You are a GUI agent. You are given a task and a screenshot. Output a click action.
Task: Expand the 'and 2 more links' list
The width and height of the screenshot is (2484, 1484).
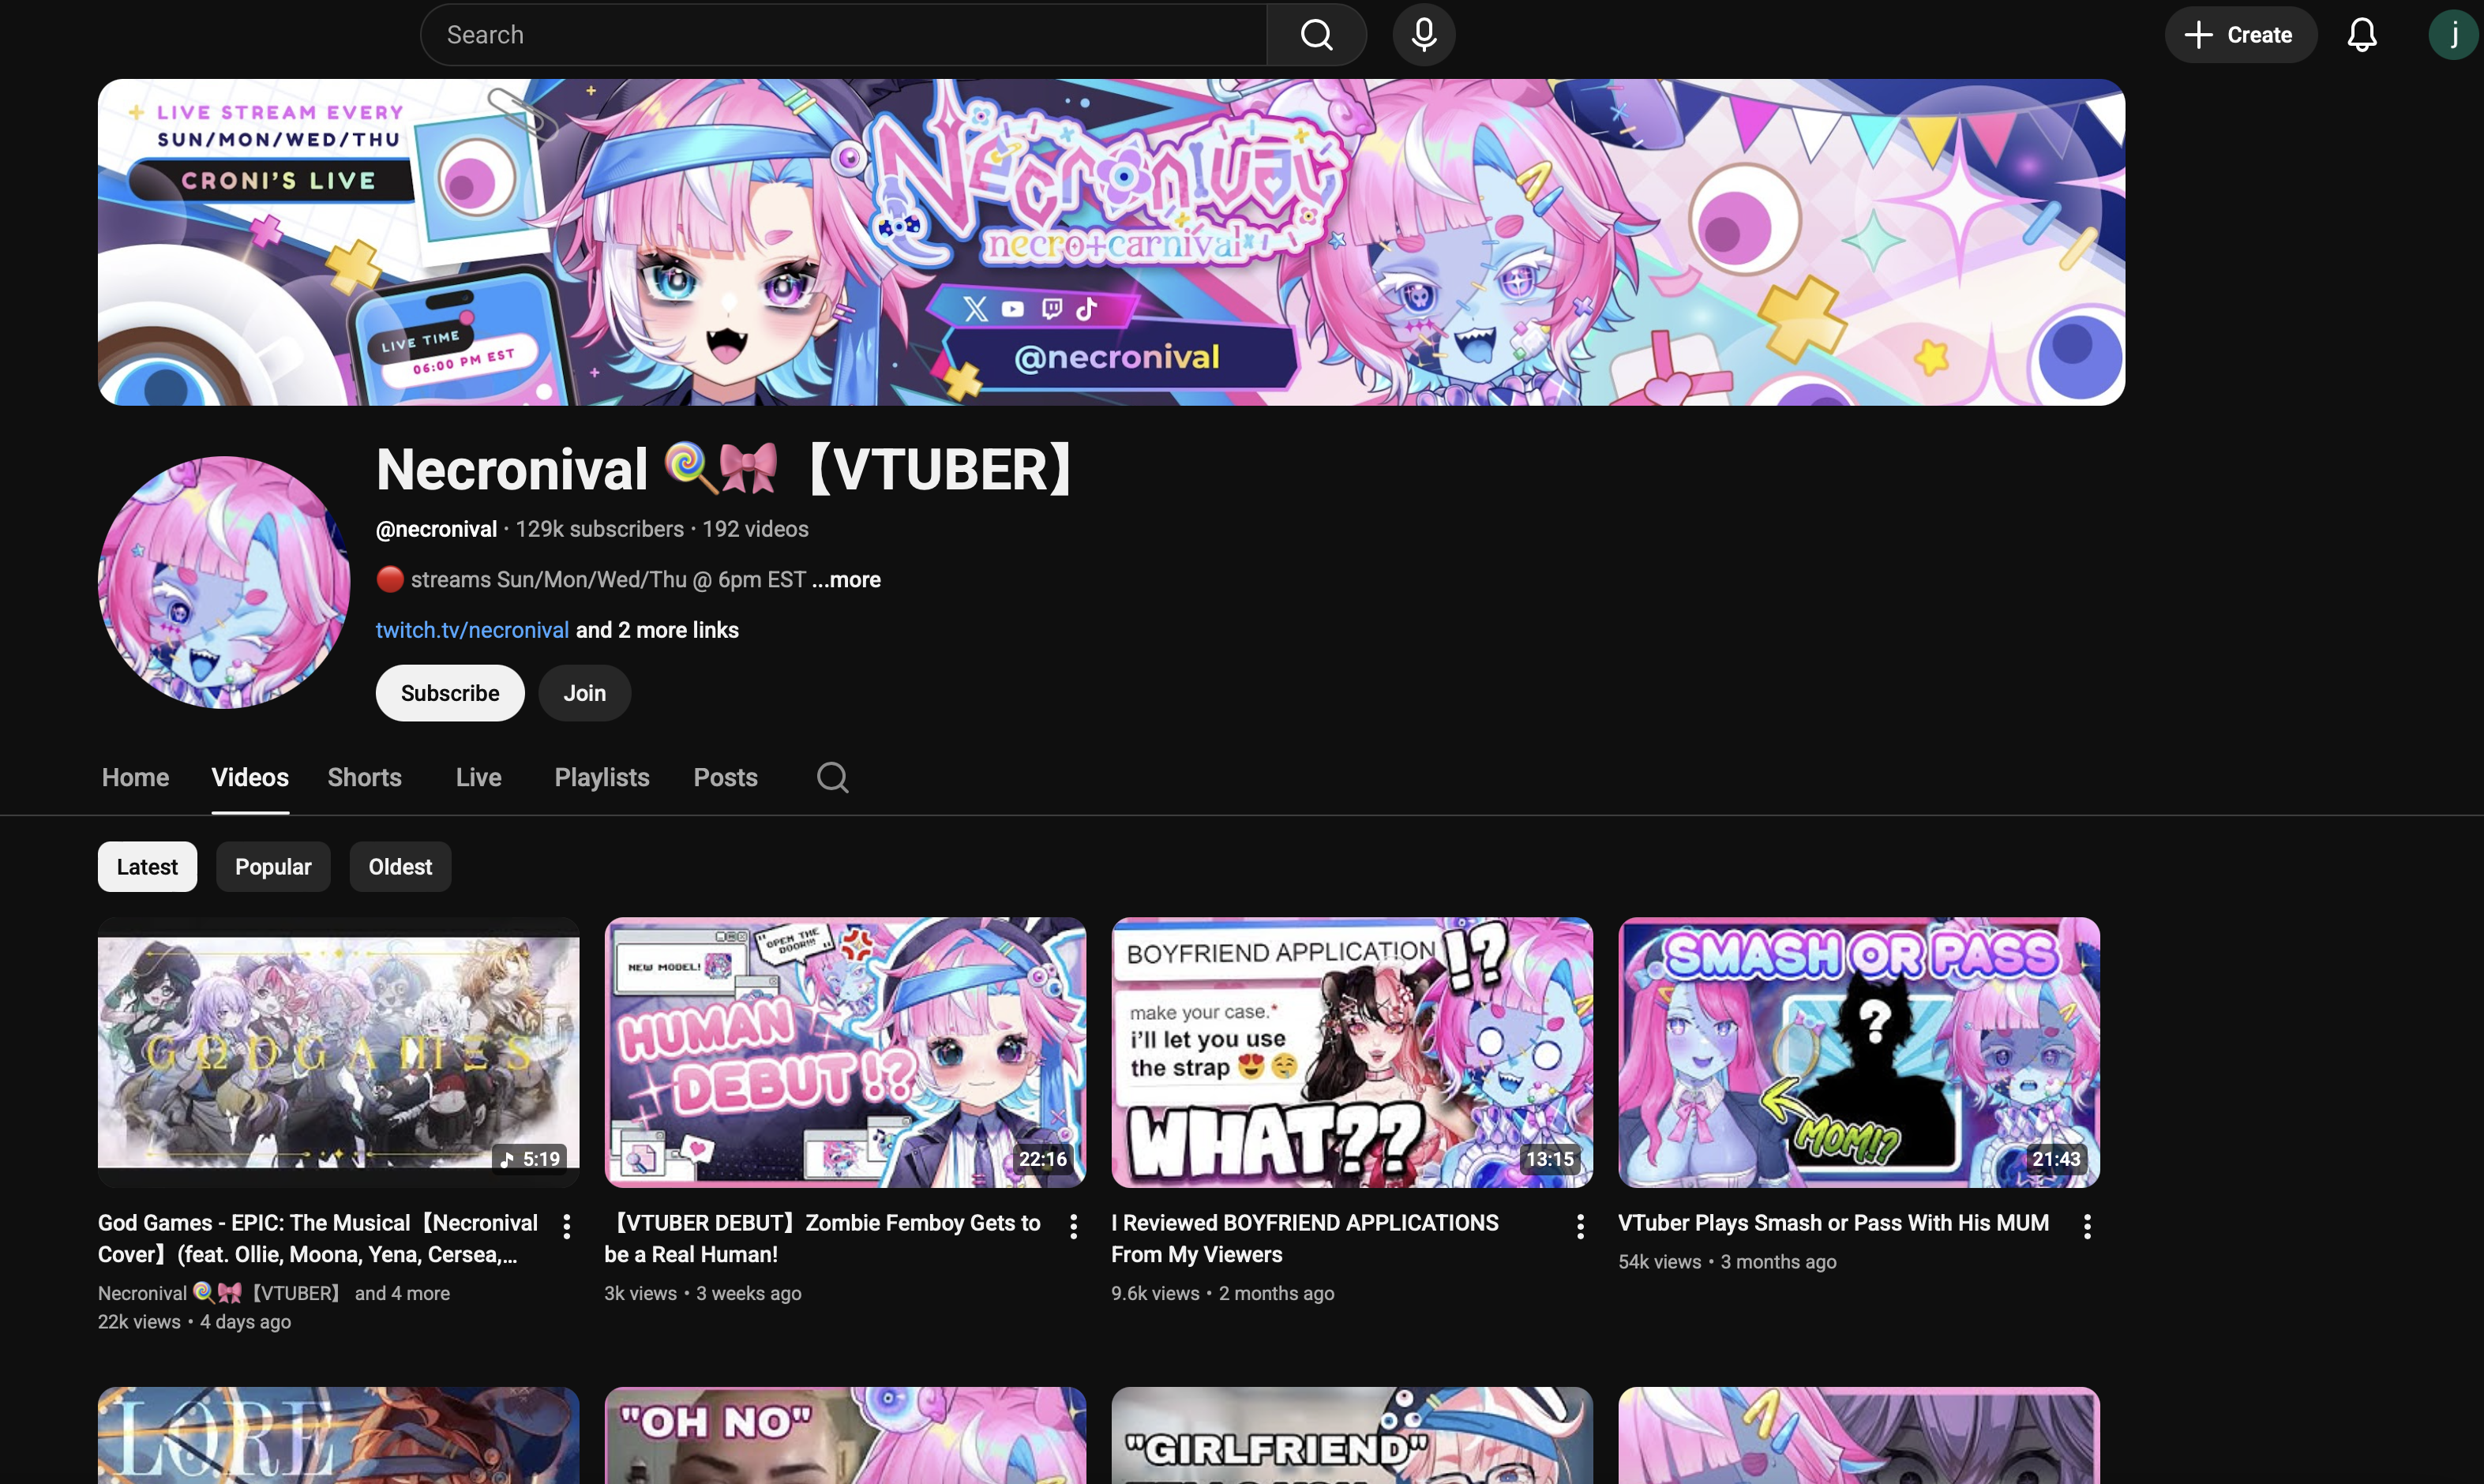click(x=657, y=630)
